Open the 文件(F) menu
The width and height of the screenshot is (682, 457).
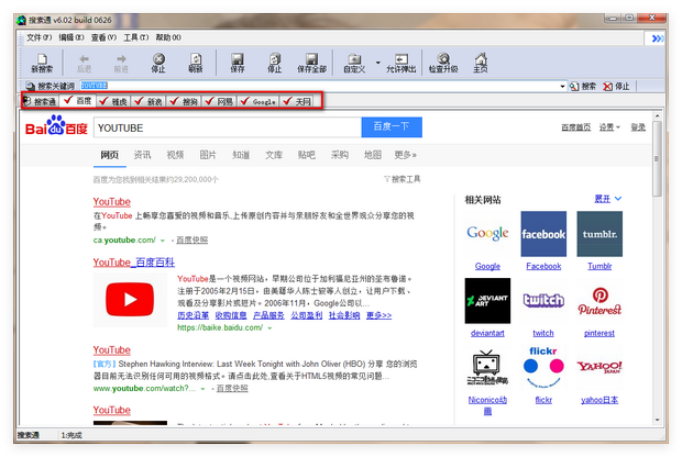point(39,37)
